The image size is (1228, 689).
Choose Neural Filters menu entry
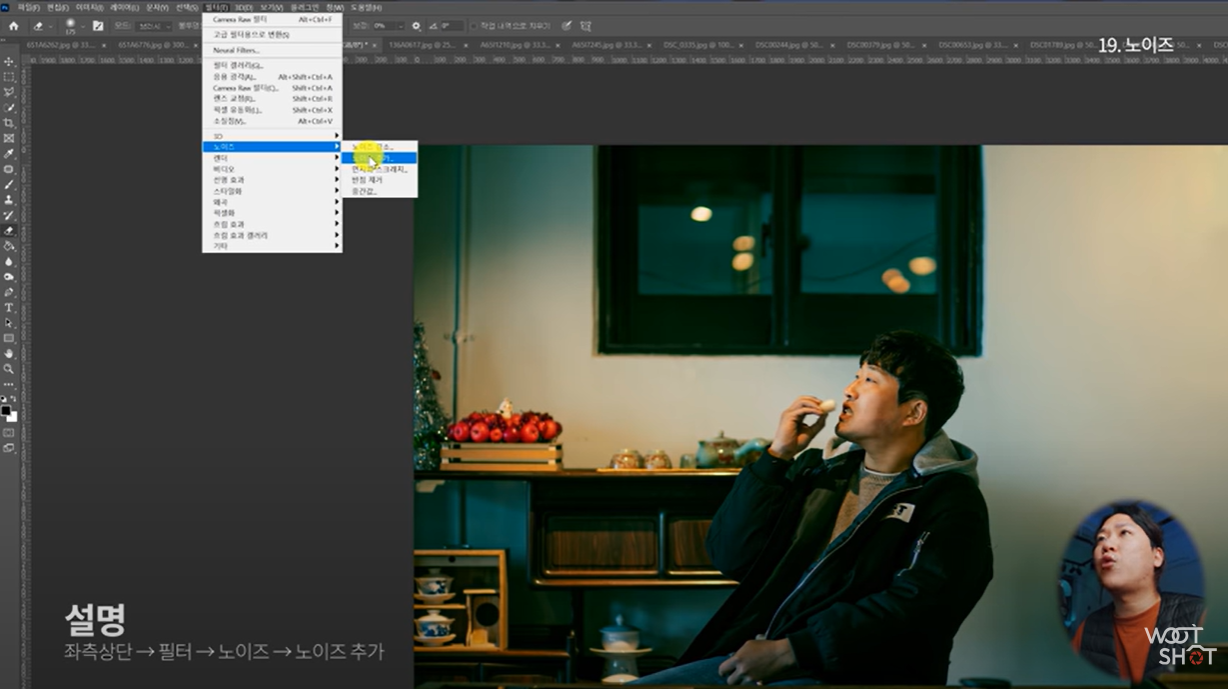click(x=272, y=50)
